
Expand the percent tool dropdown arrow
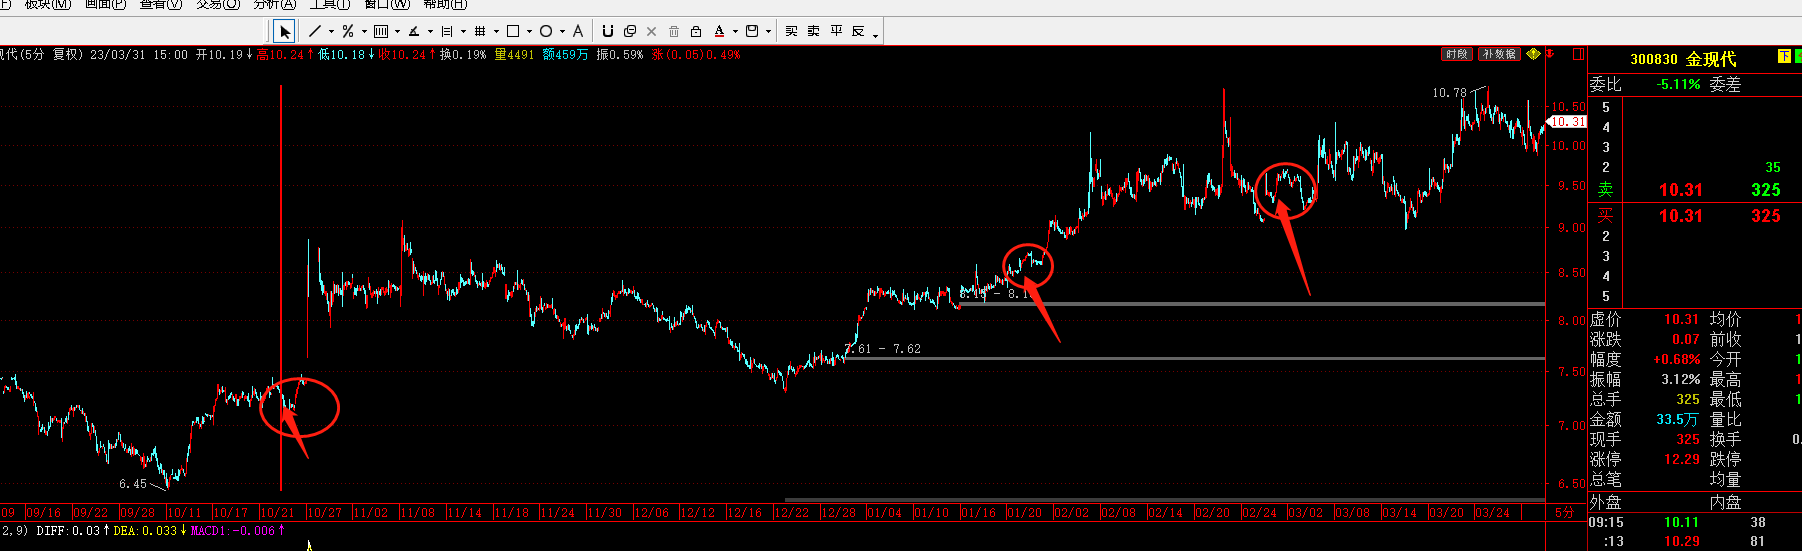pyautogui.click(x=364, y=32)
